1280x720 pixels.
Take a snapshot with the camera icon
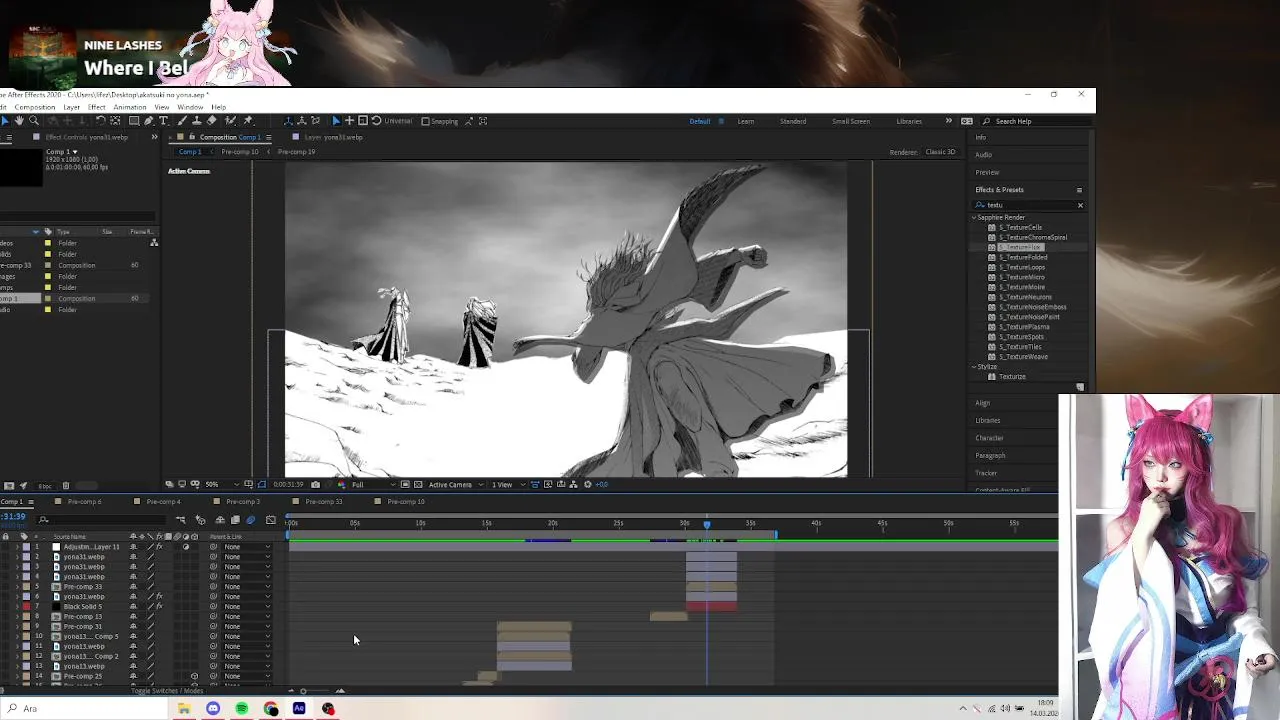coord(315,485)
